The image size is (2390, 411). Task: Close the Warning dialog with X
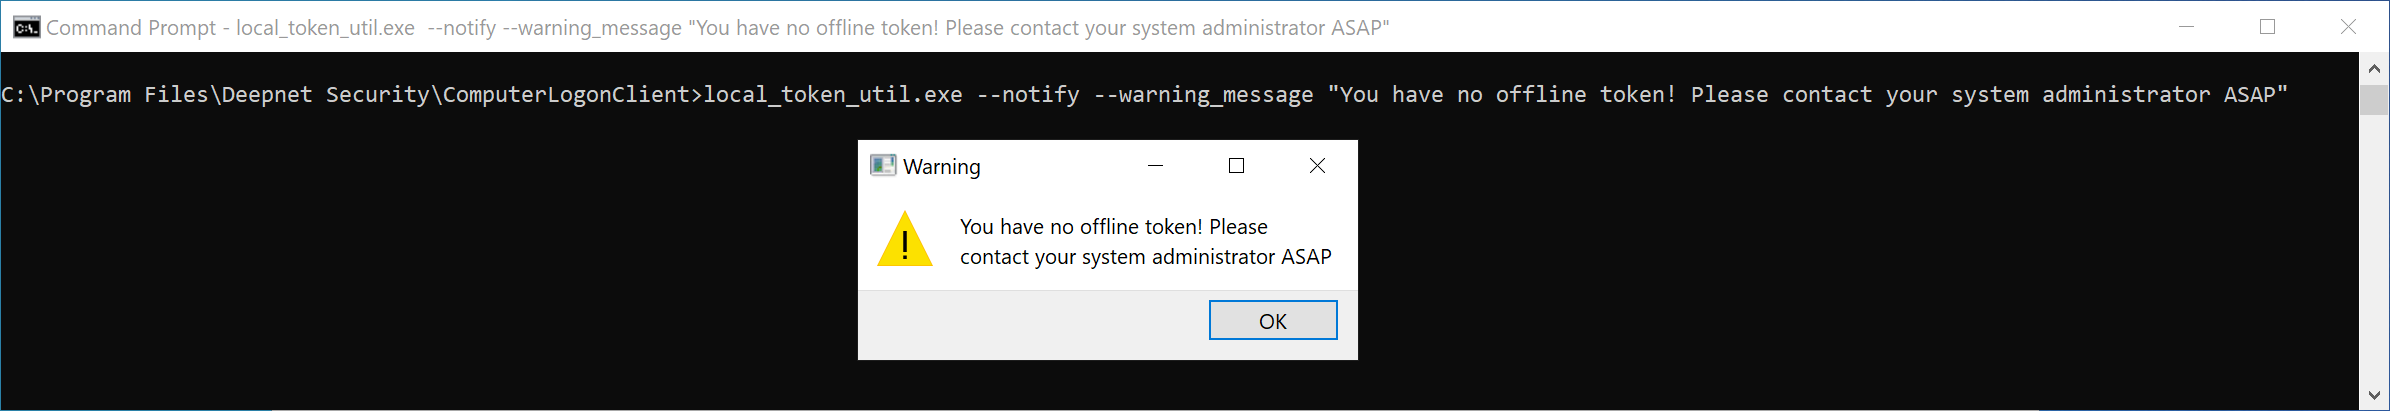coord(1318,166)
